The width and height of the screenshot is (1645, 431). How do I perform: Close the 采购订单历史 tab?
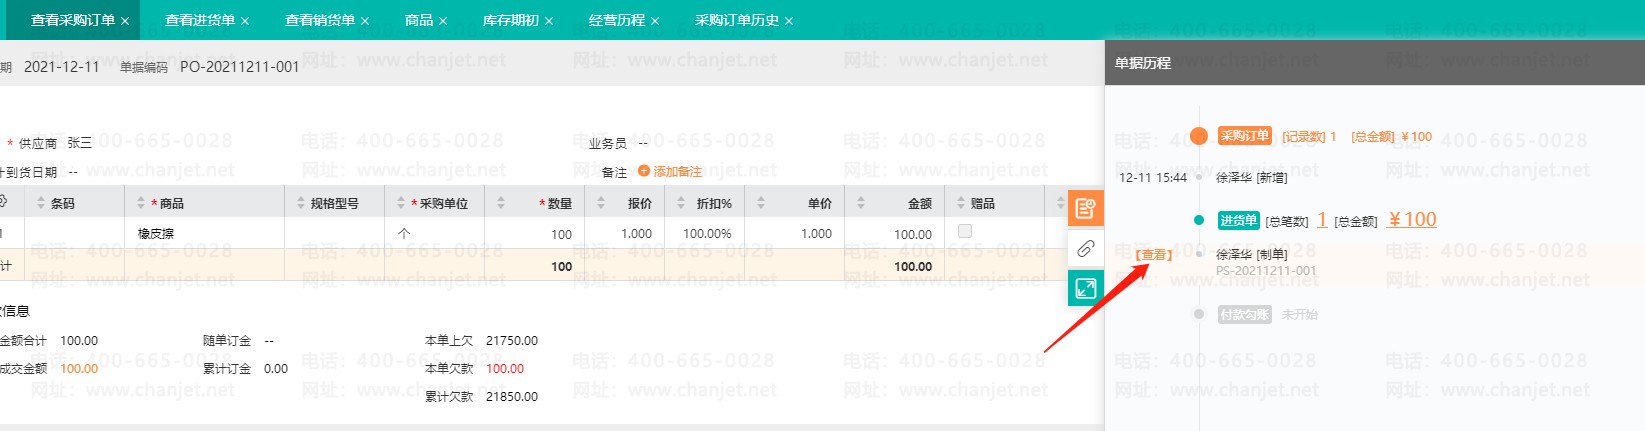[x=789, y=21]
